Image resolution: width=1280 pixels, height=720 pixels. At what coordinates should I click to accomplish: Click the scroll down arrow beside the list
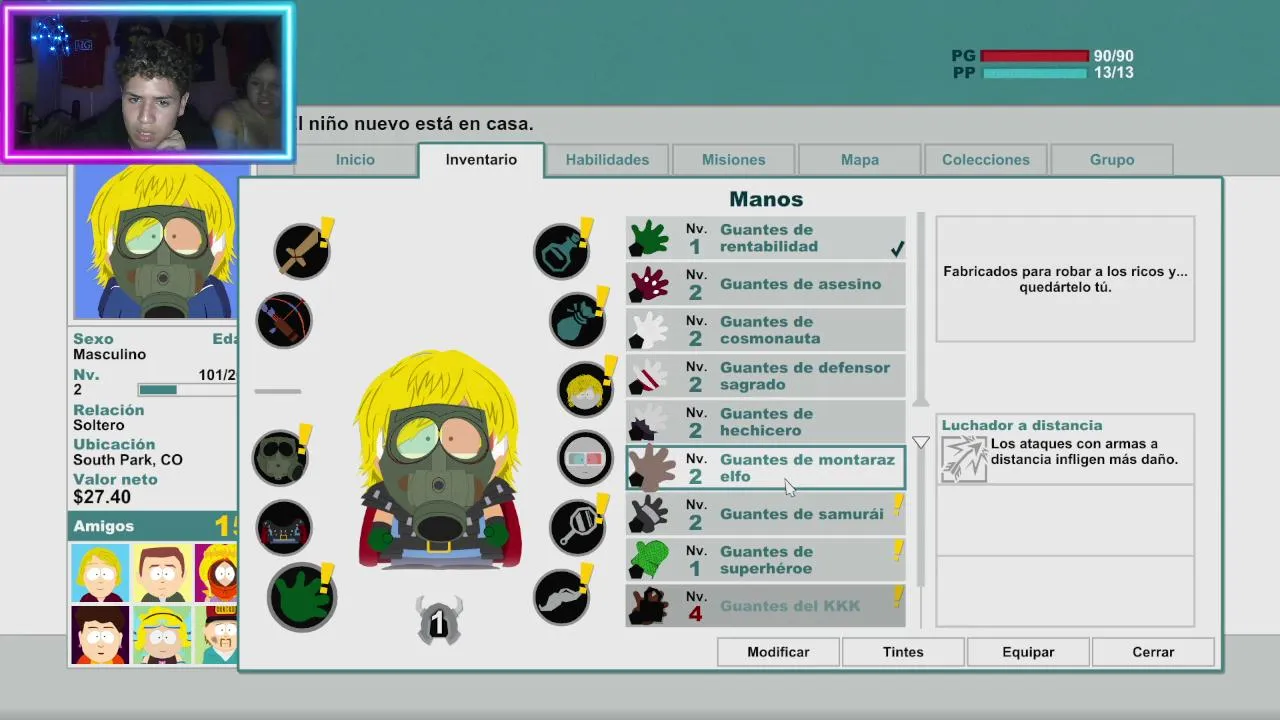point(921,442)
